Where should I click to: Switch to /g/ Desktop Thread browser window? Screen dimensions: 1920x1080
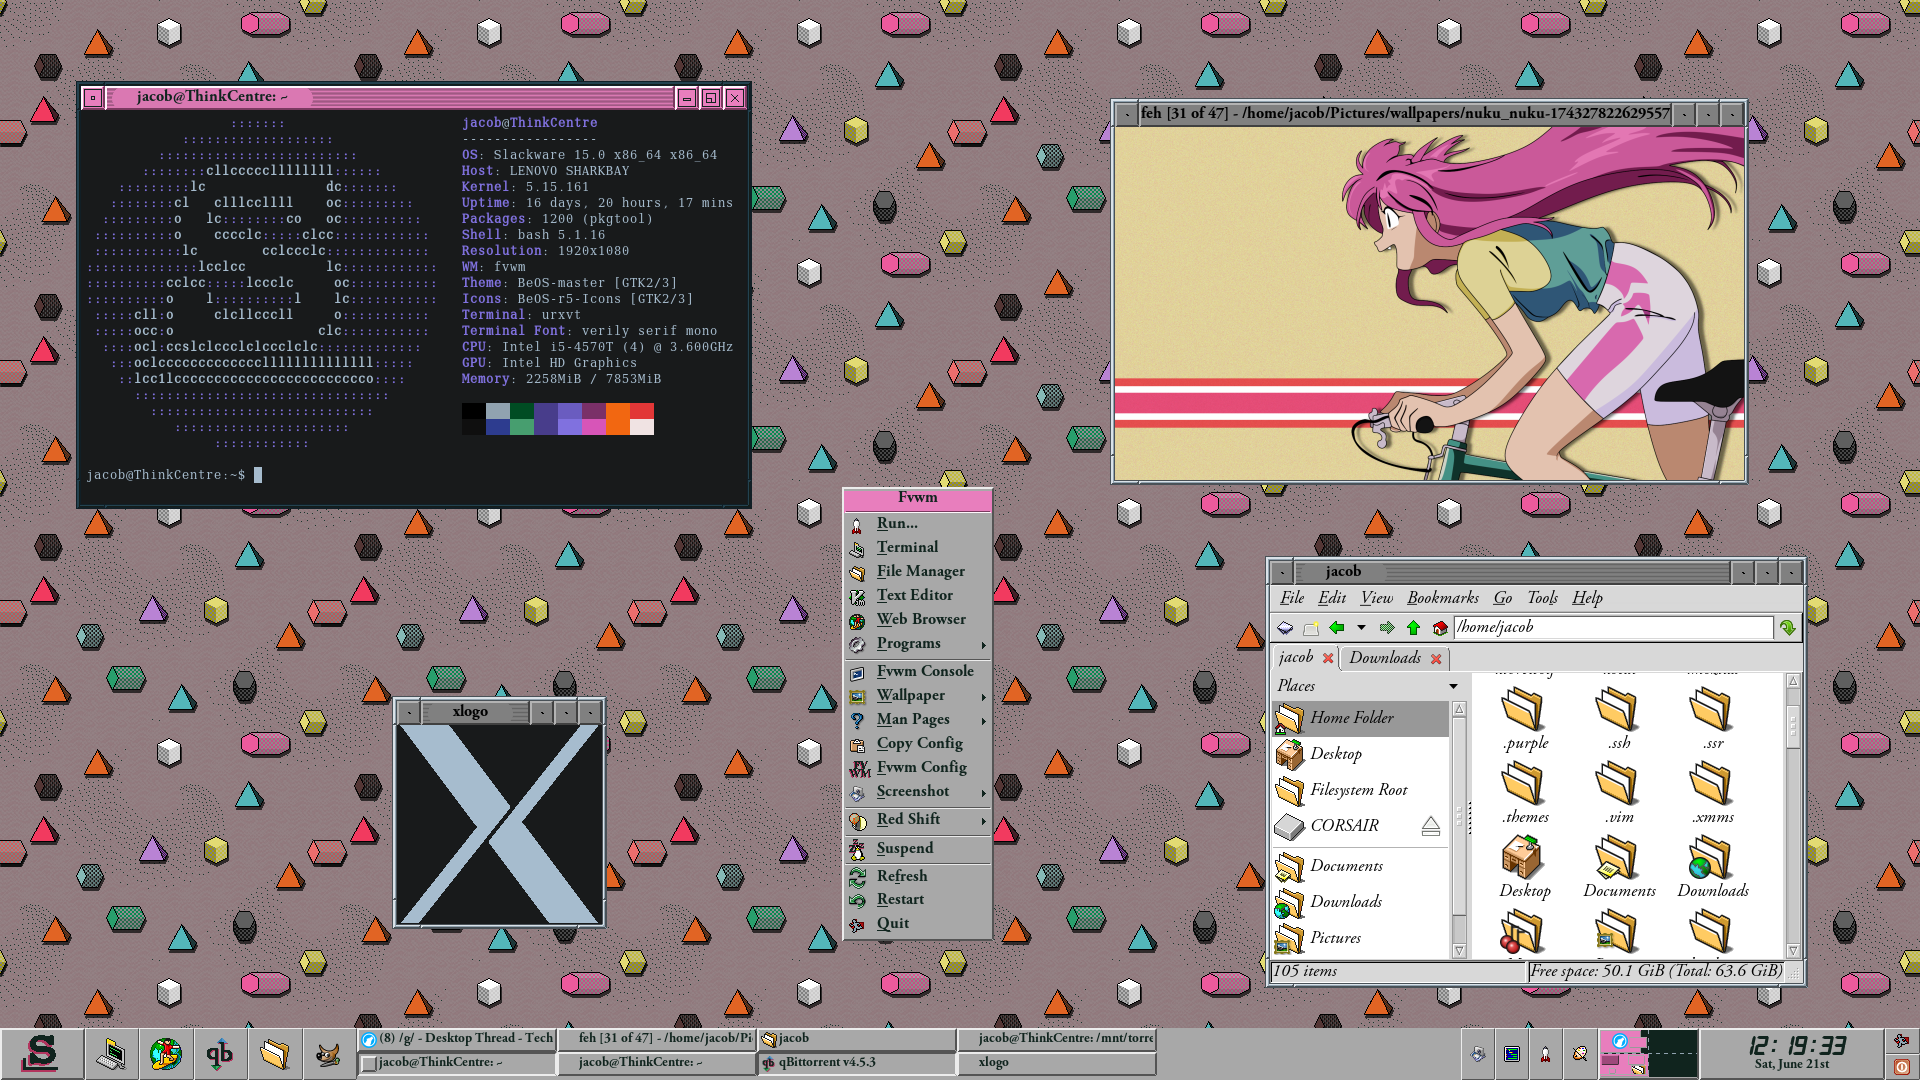[457, 1039]
